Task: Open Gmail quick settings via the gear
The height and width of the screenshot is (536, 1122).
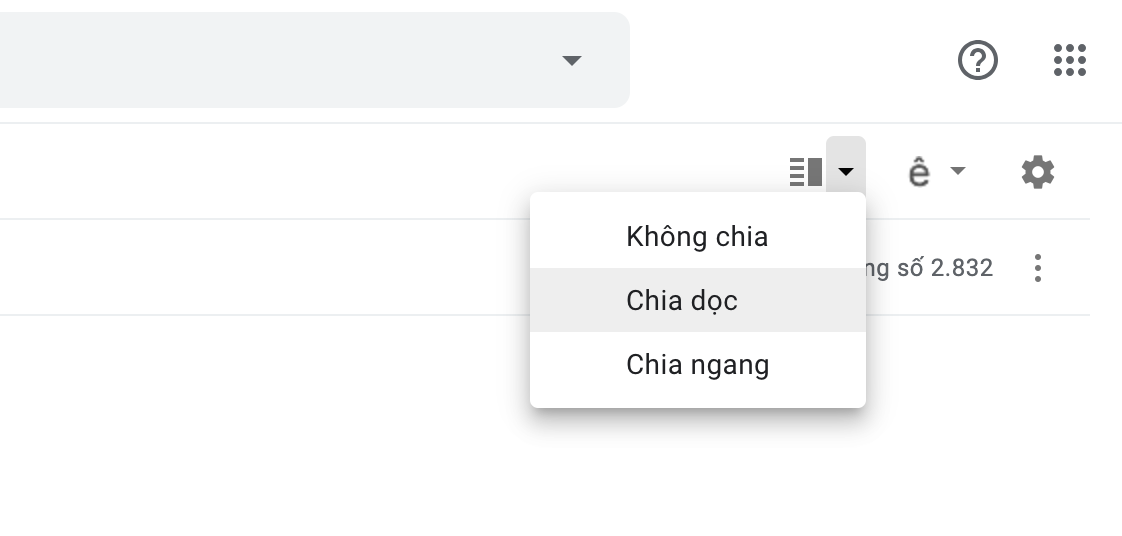Action: pyautogui.click(x=1037, y=172)
